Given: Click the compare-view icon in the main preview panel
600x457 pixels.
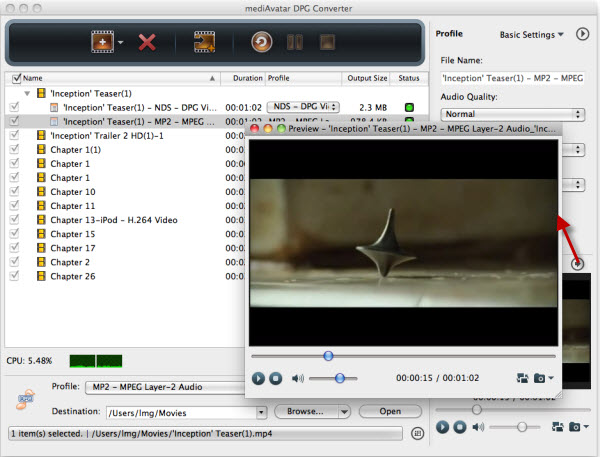Looking at the screenshot, I should [x=558, y=426].
